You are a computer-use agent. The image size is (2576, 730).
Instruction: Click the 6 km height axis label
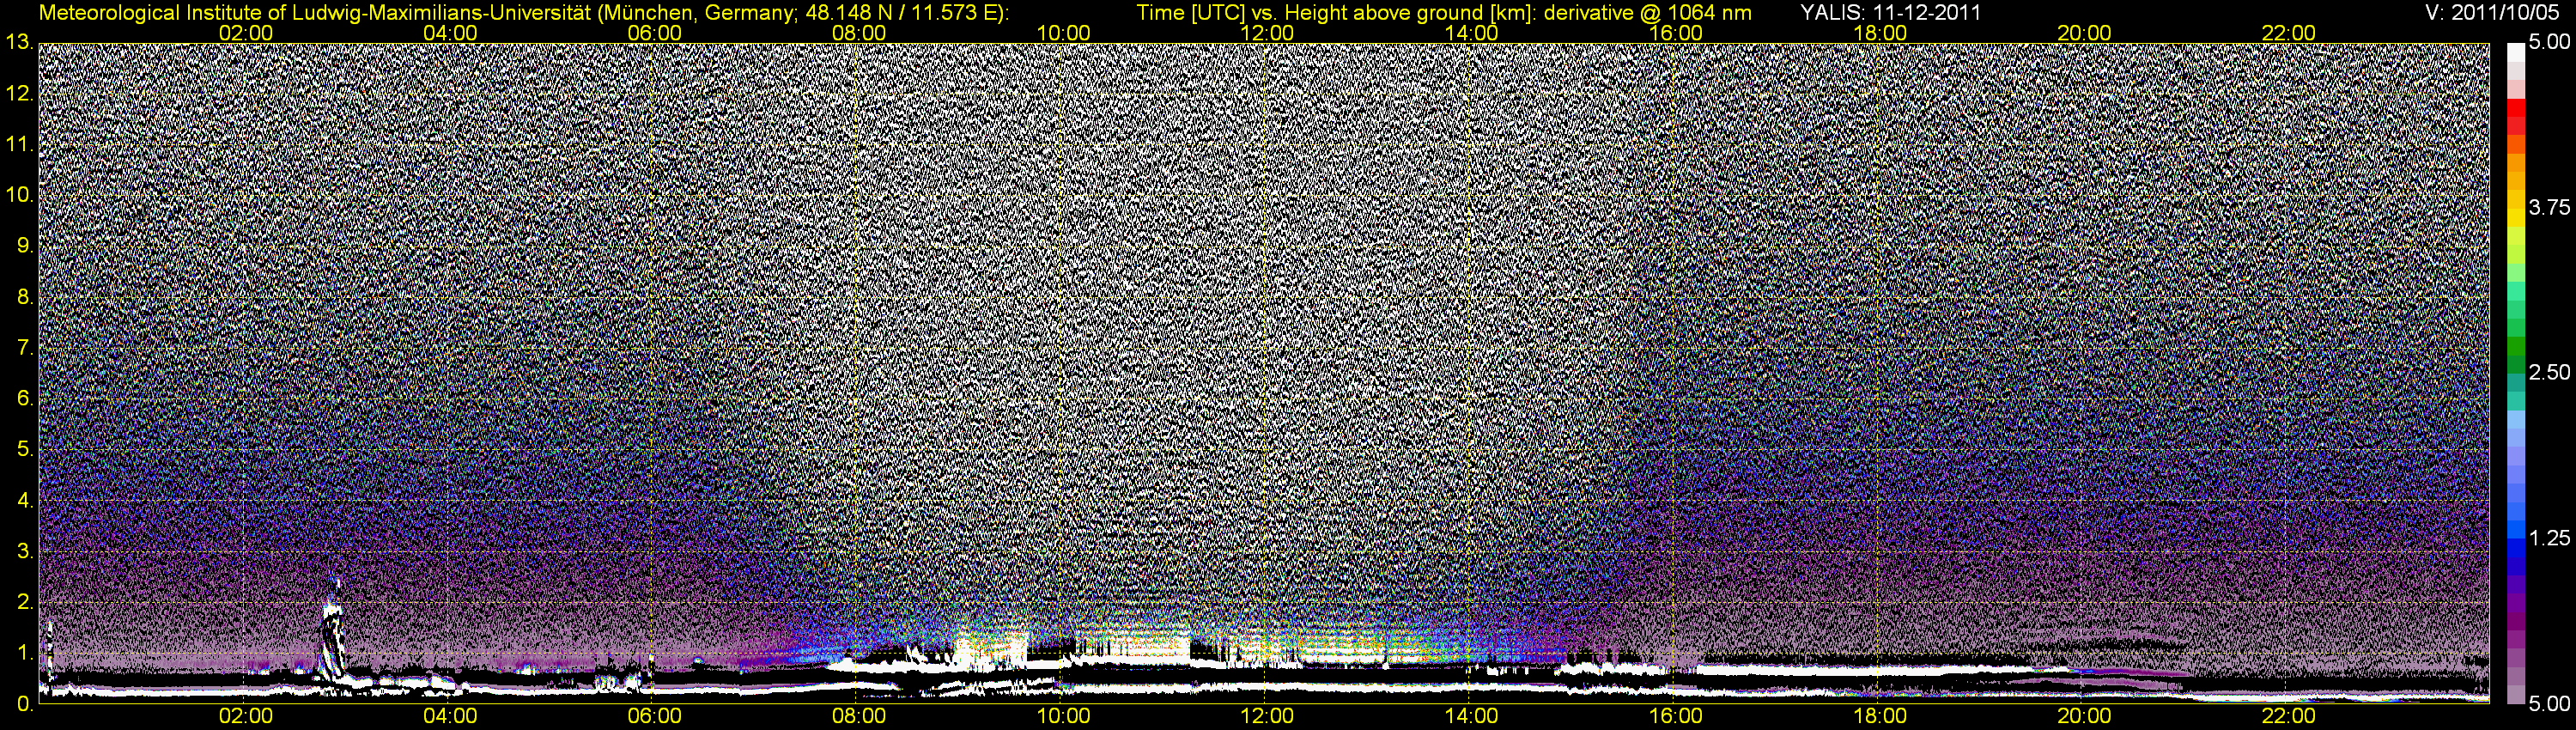tap(25, 399)
